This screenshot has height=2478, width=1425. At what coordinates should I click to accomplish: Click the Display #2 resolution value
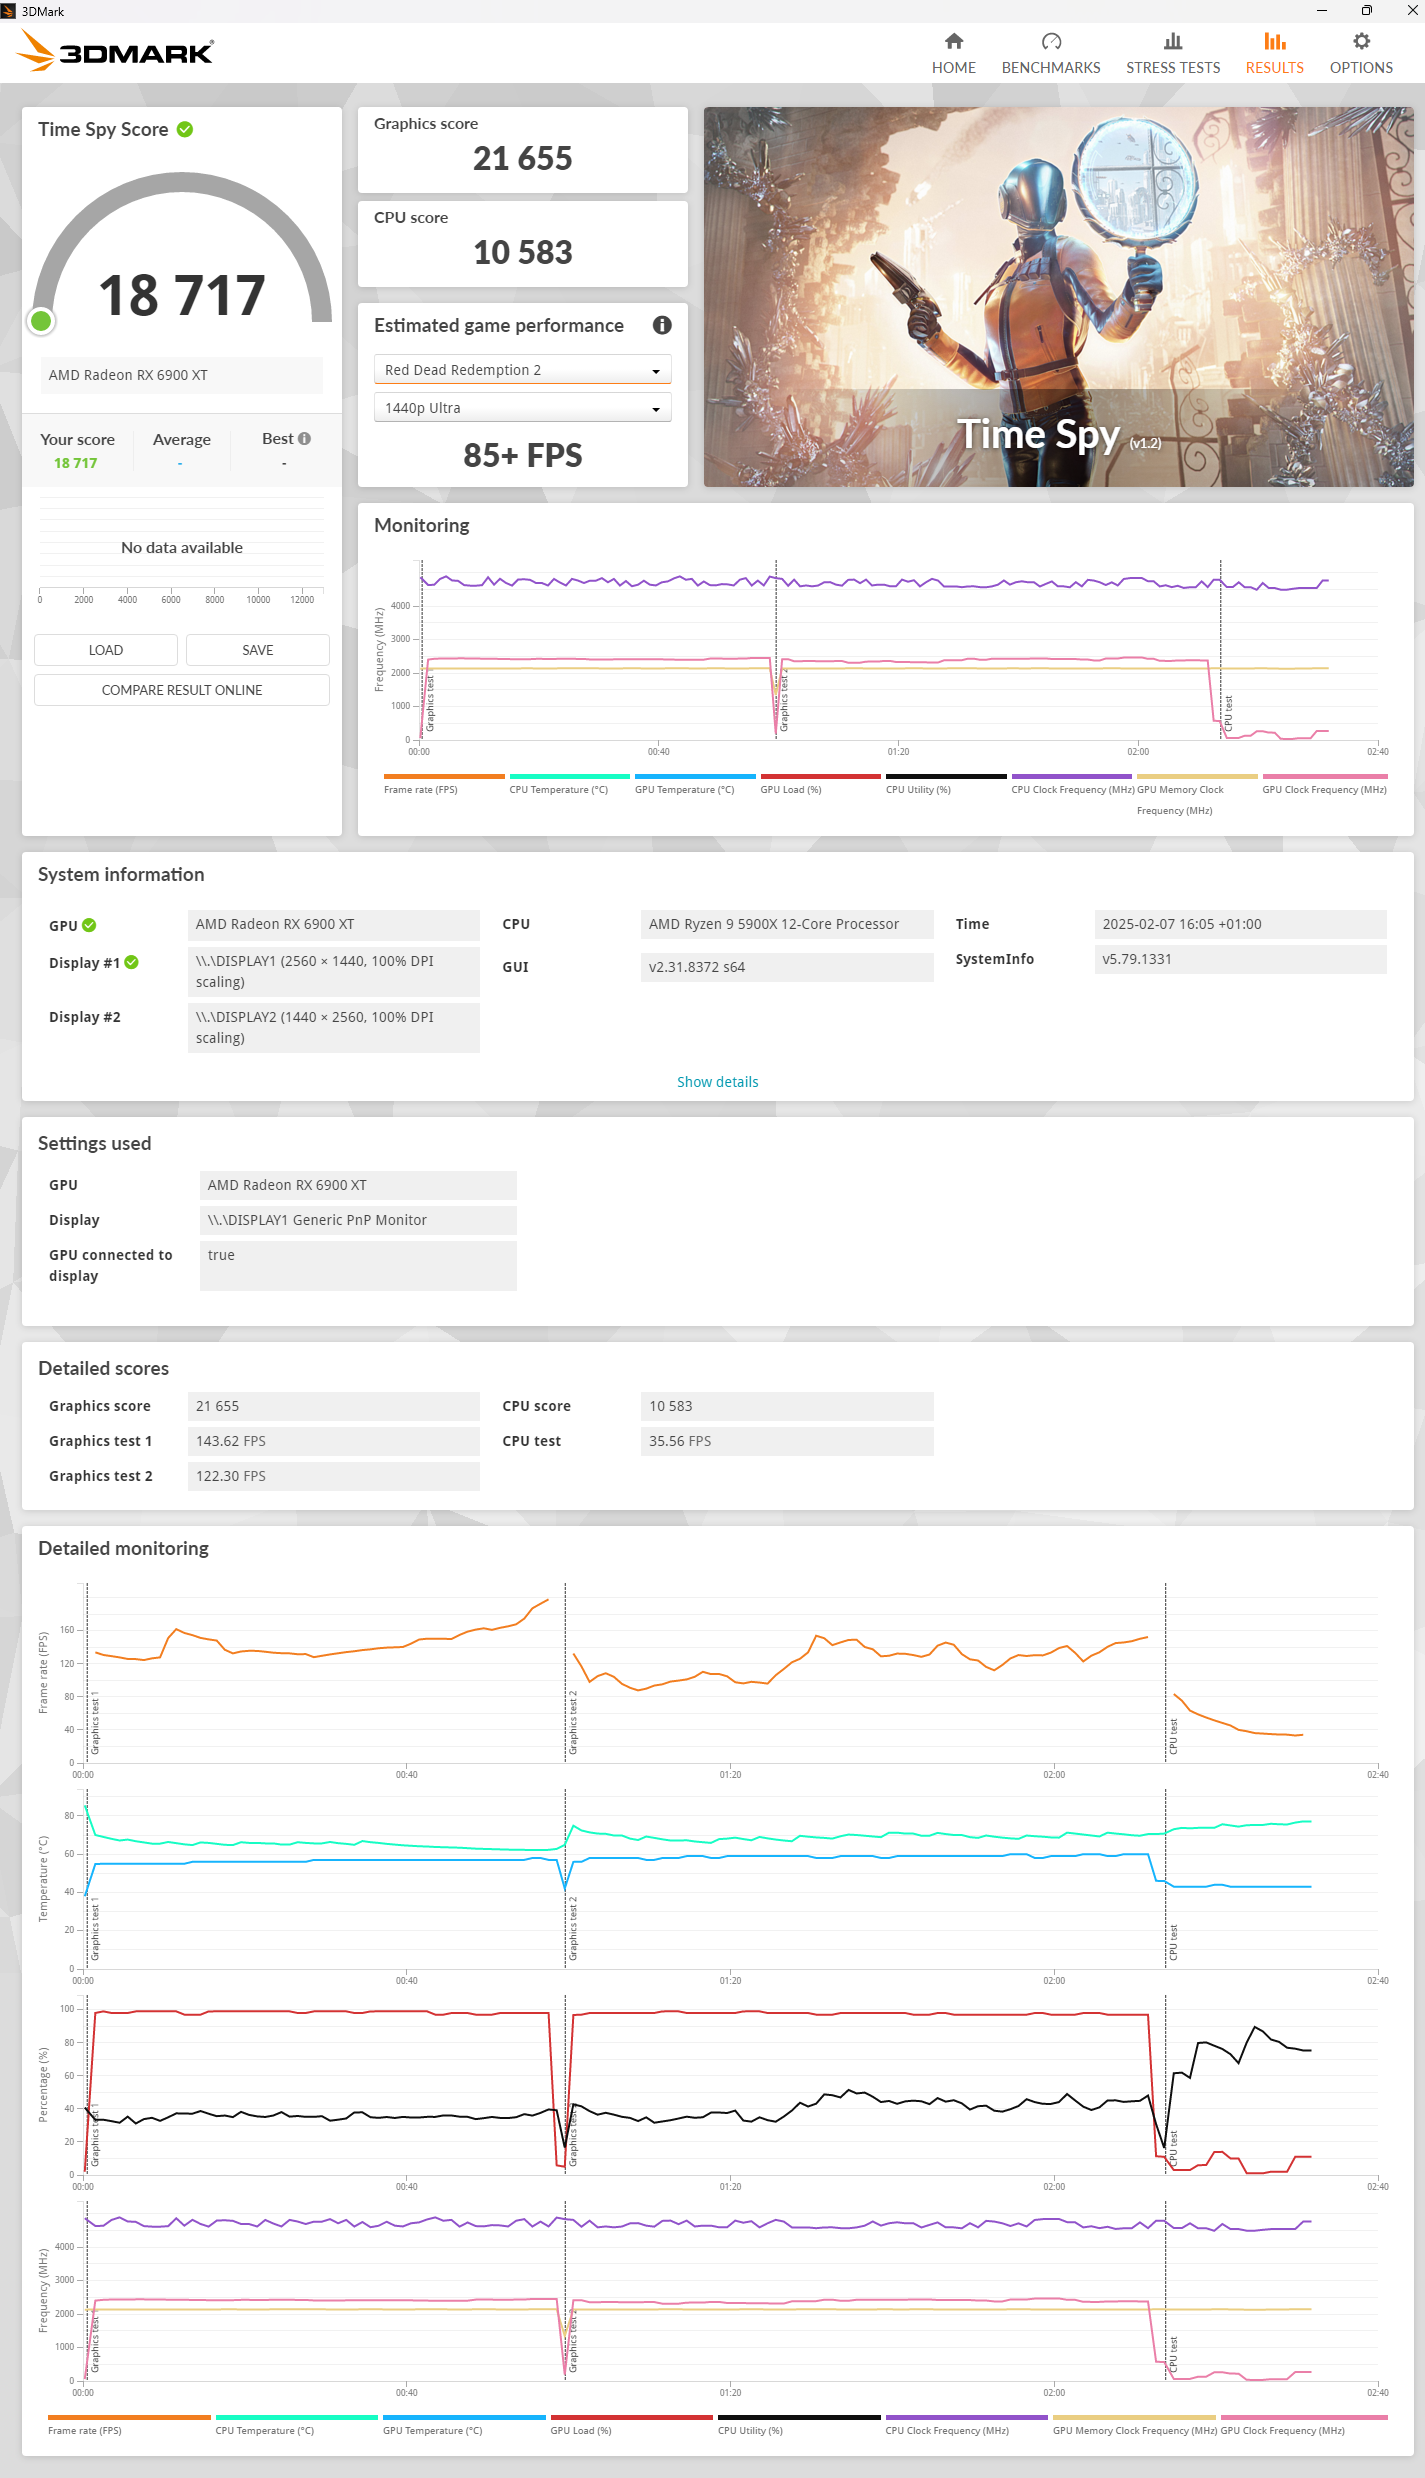[334, 1027]
